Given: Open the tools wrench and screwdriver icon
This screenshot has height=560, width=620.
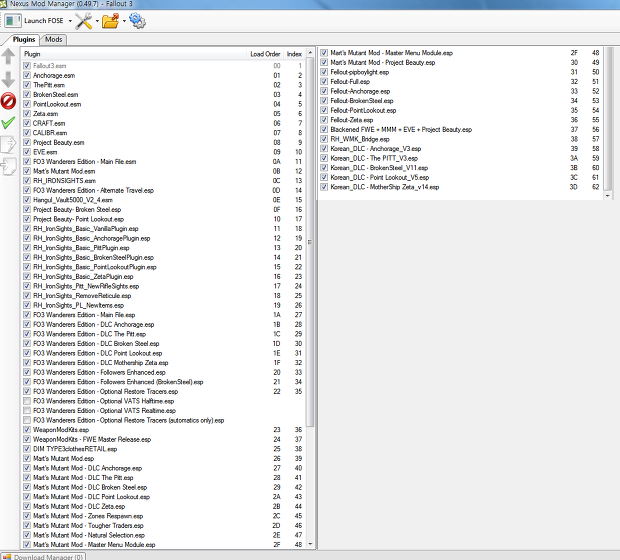Looking at the screenshot, I should pos(83,21).
